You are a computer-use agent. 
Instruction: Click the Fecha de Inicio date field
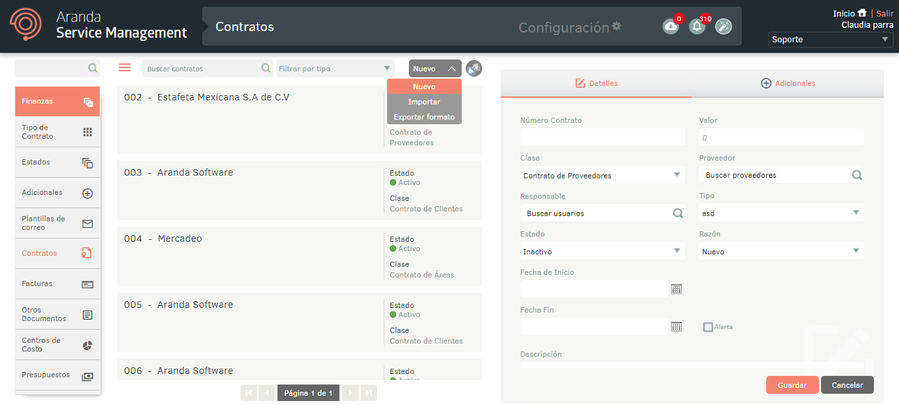coord(594,289)
